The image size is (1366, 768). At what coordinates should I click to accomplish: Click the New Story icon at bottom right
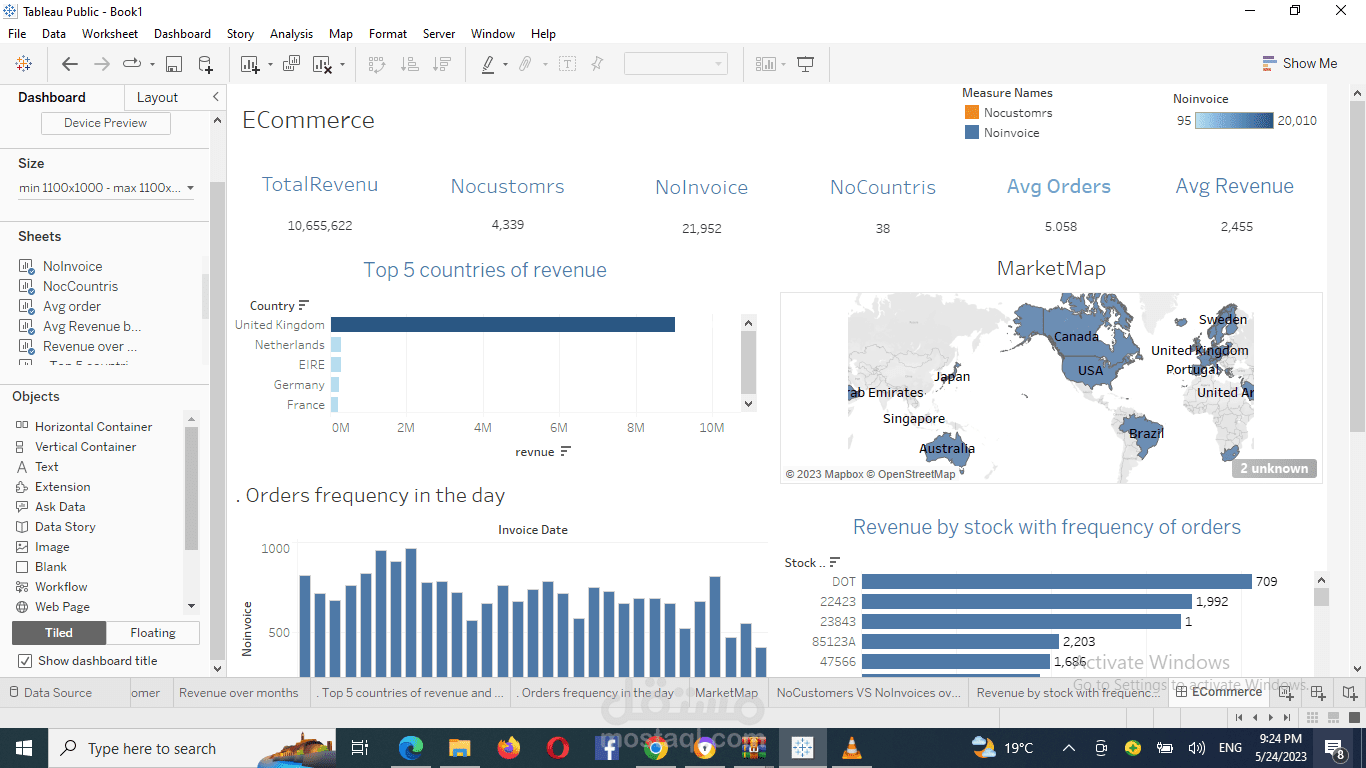pos(1348,692)
